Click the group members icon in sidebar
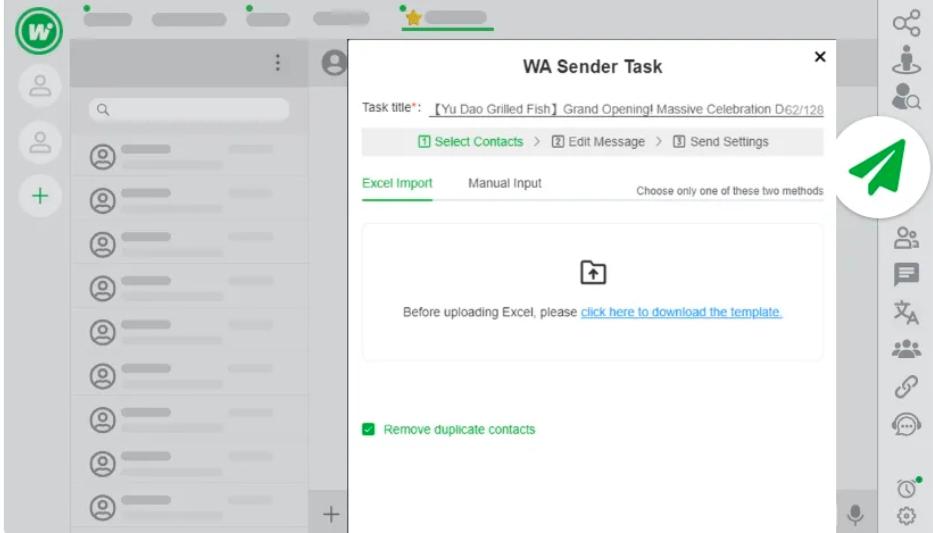The height and width of the screenshot is (533, 933). point(906,350)
